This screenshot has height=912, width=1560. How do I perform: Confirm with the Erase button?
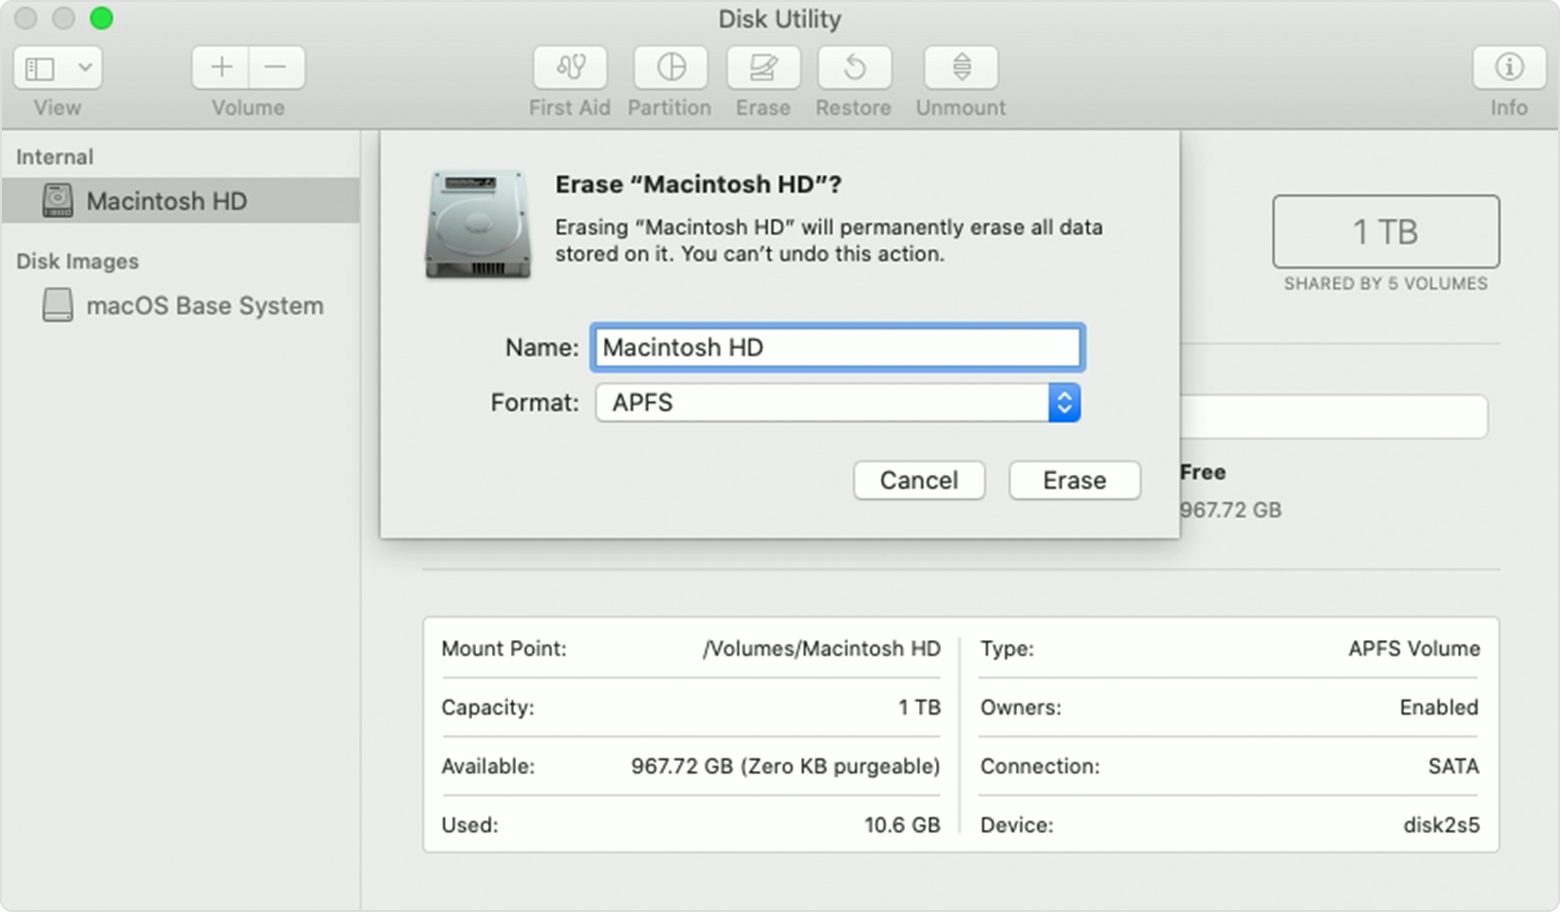pos(1075,480)
